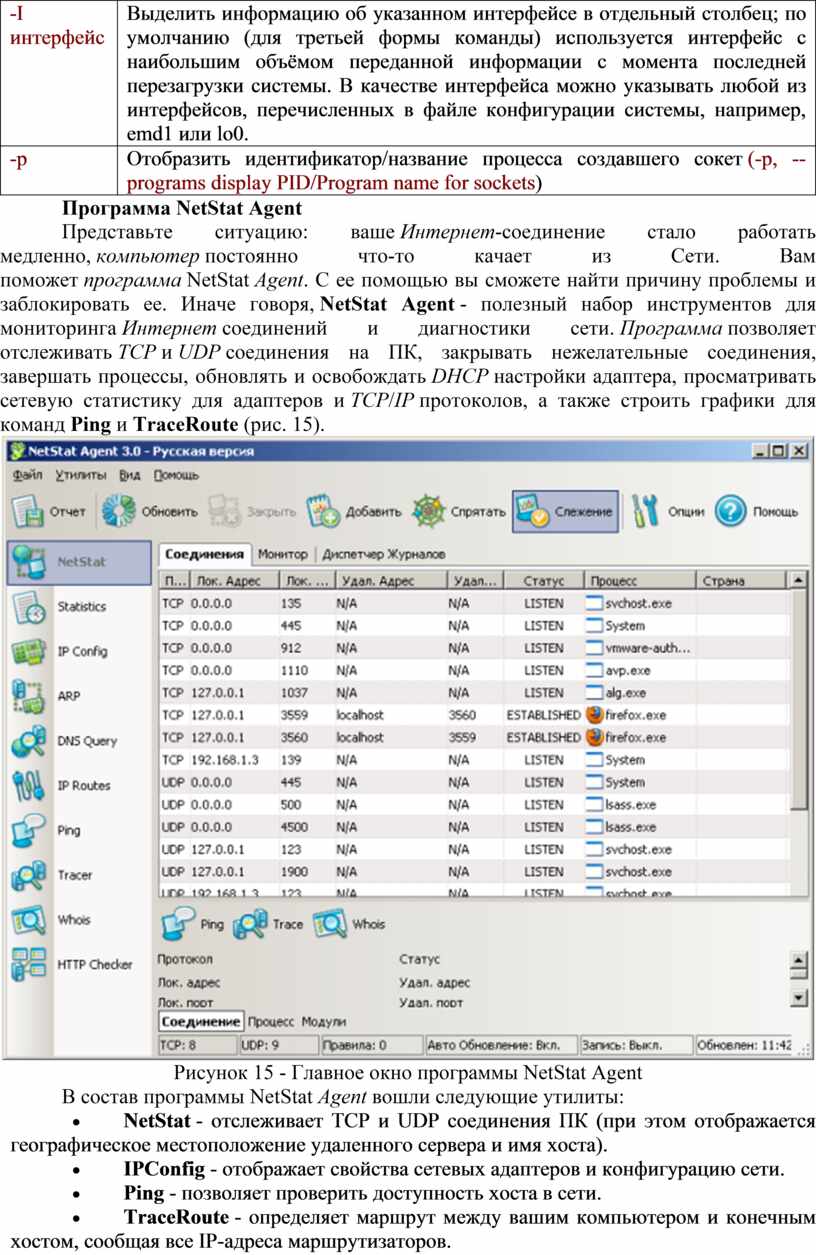Open the Файл menu

click(28, 475)
